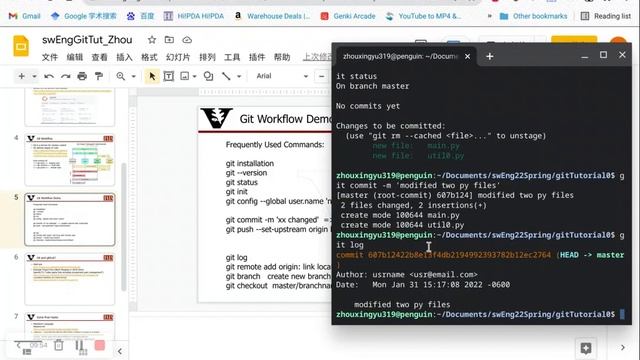Click the filmstrip vertical scrollbar
The width and height of the screenshot is (640, 360).
[x=124, y=227]
